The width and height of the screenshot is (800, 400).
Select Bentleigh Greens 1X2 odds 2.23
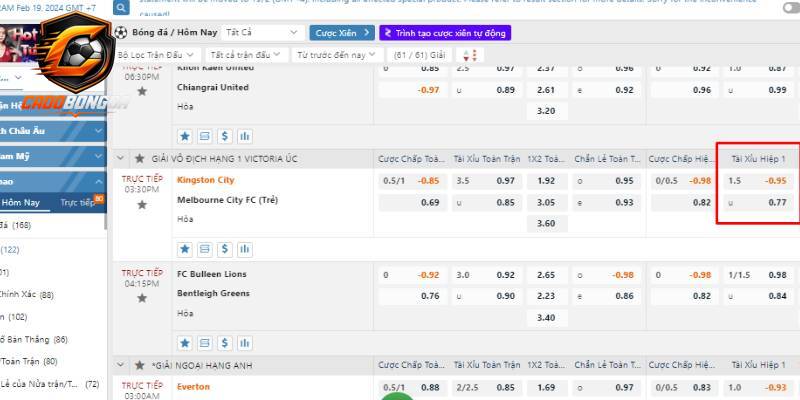pos(546,296)
